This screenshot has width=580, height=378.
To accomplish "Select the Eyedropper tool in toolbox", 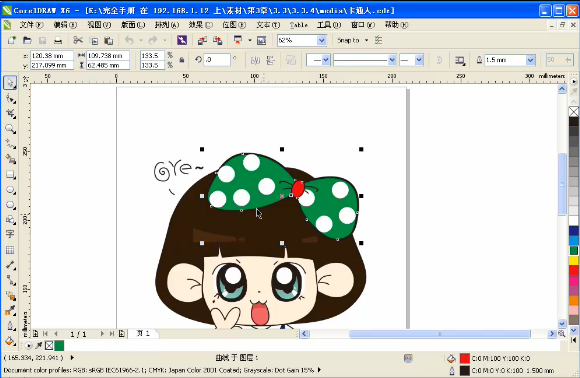I will click(10, 310).
